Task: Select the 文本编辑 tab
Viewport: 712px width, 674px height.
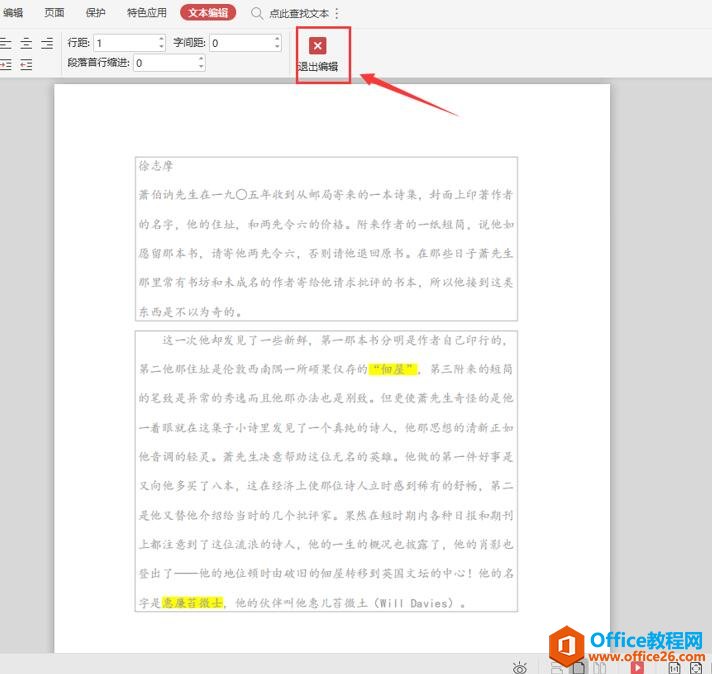Action: click(208, 13)
